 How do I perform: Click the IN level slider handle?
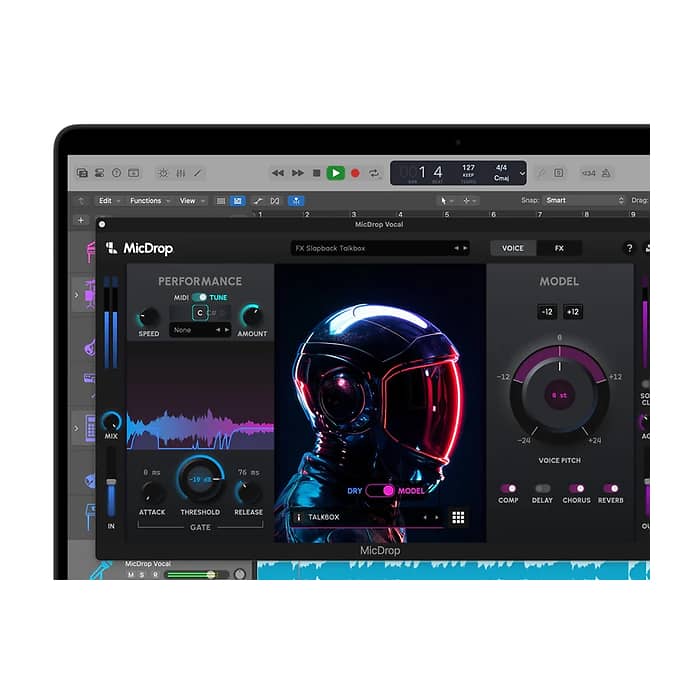click(111, 483)
